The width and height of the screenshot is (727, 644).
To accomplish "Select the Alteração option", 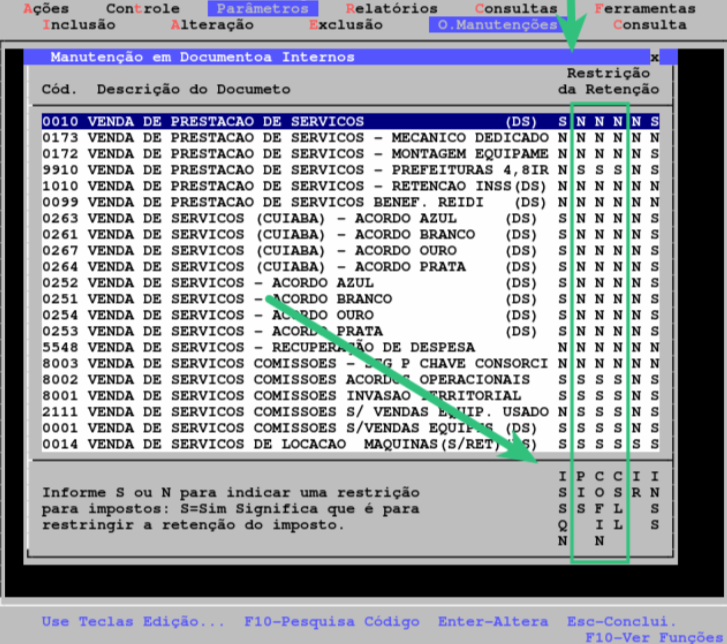I will click(x=212, y=24).
